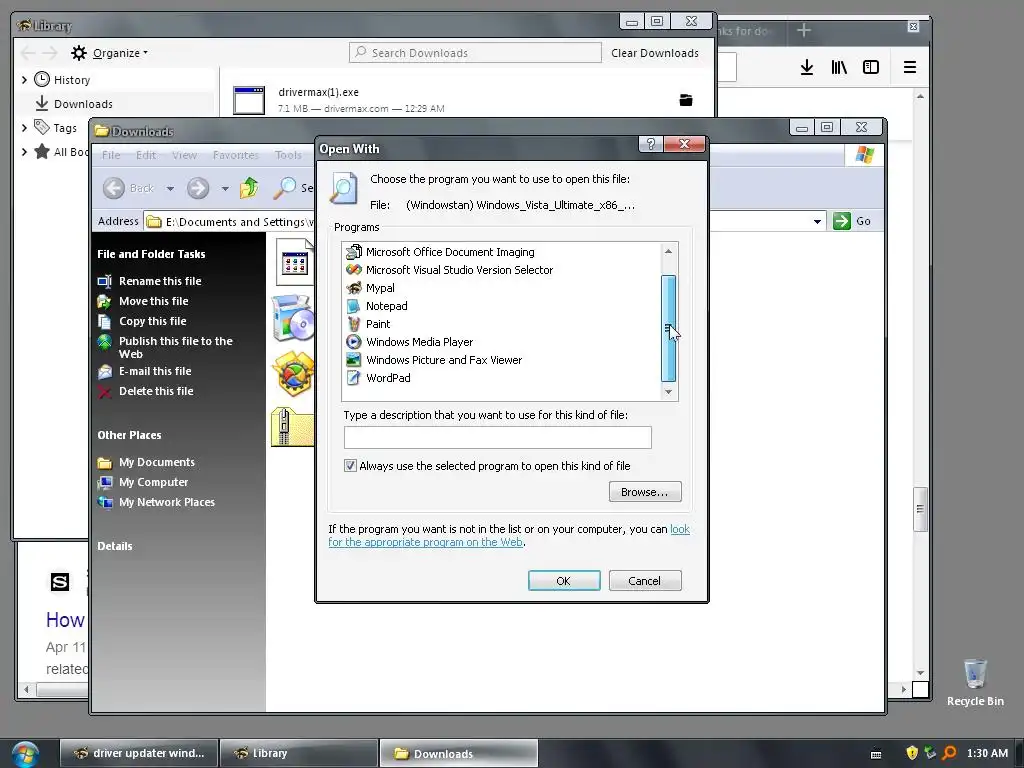Open Tools menu in Downloads window
This screenshot has height=768, width=1024.
[x=288, y=155]
